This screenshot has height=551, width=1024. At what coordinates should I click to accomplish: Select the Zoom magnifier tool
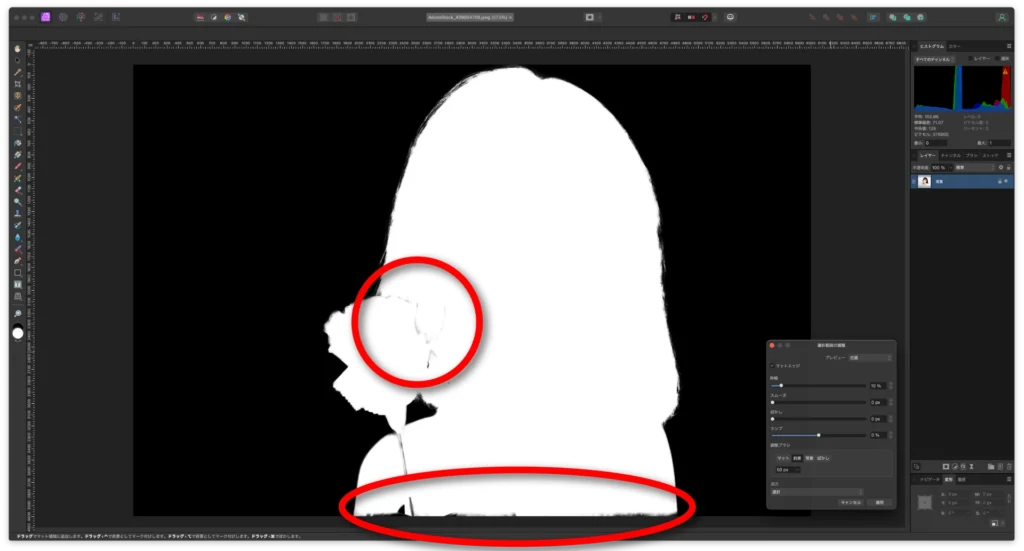tap(18, 314)
